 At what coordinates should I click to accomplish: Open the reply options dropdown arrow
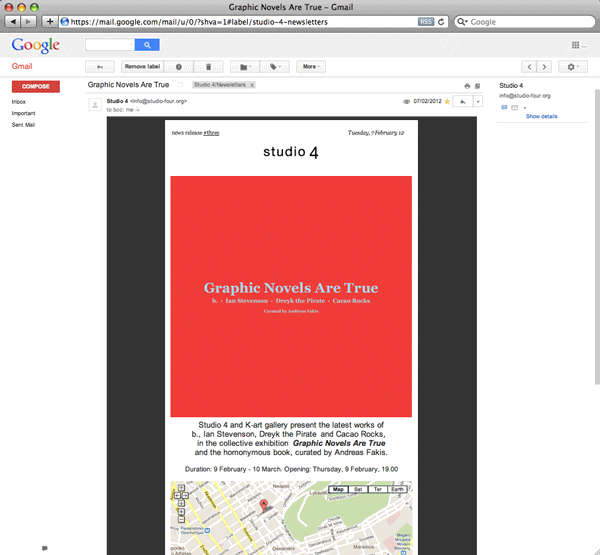point(478,101)
